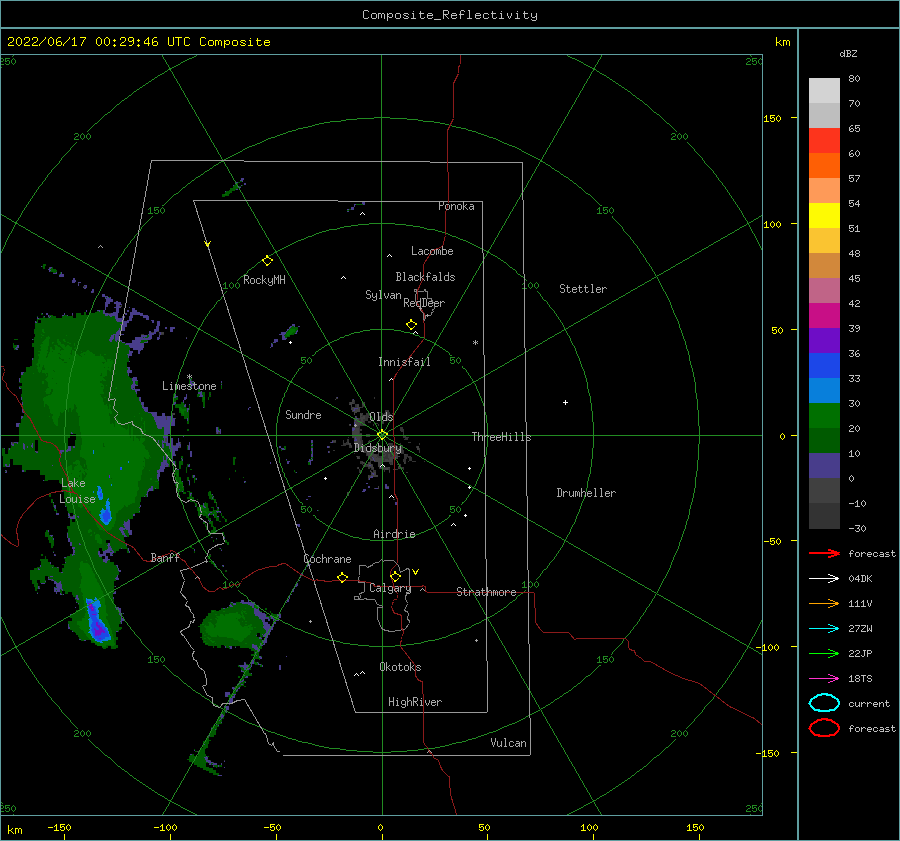Click the Lake Louise label

[x=77, y=491]
